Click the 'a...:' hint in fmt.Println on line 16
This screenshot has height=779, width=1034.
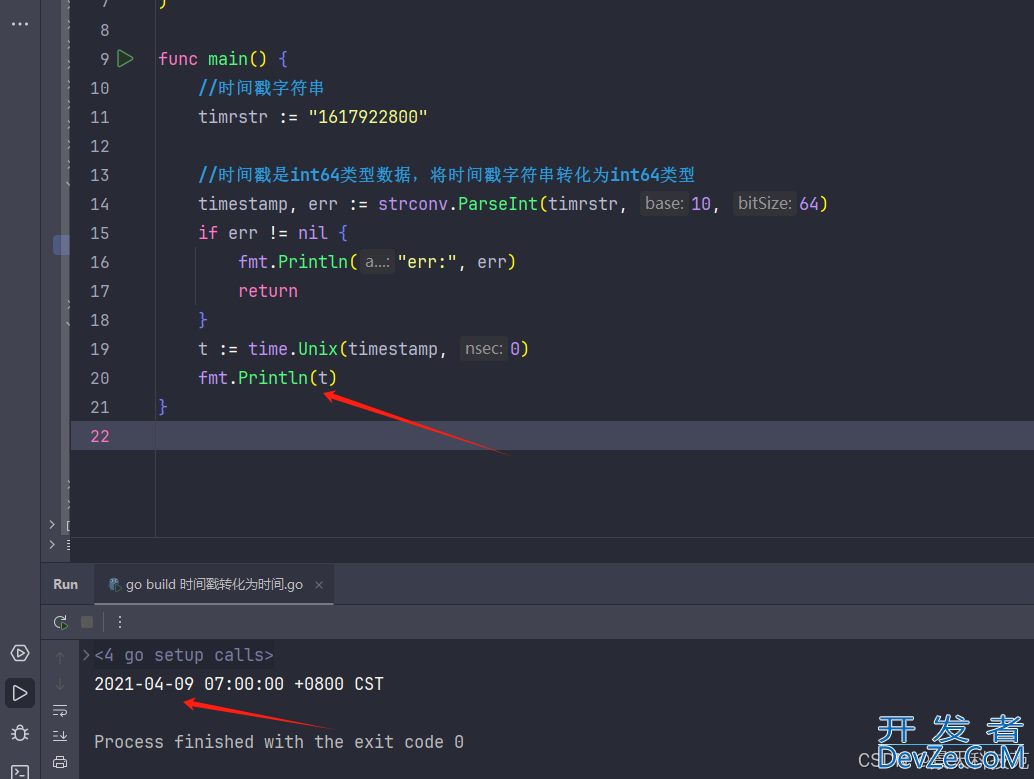(377, 262)
